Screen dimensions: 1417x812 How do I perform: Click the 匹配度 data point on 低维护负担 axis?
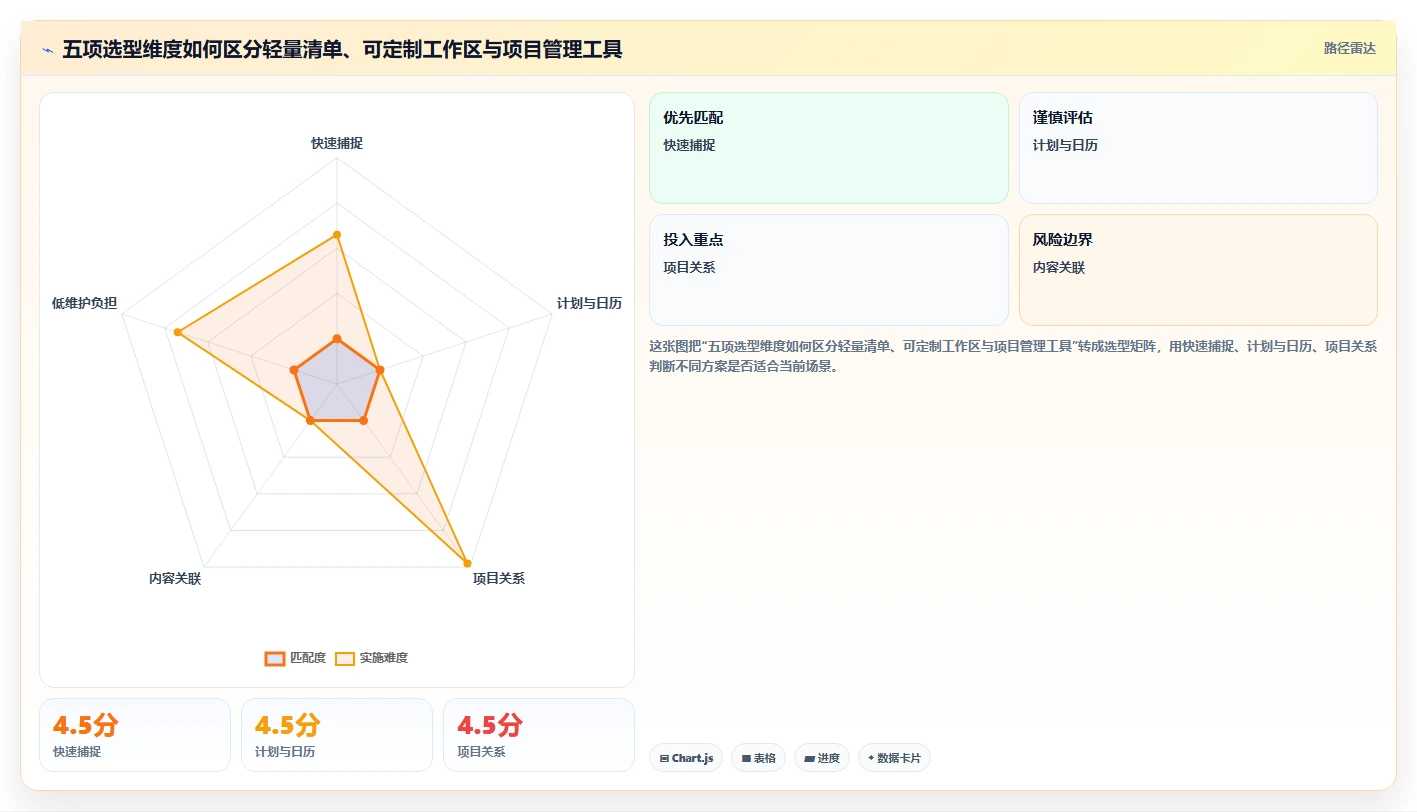point(294,370)
